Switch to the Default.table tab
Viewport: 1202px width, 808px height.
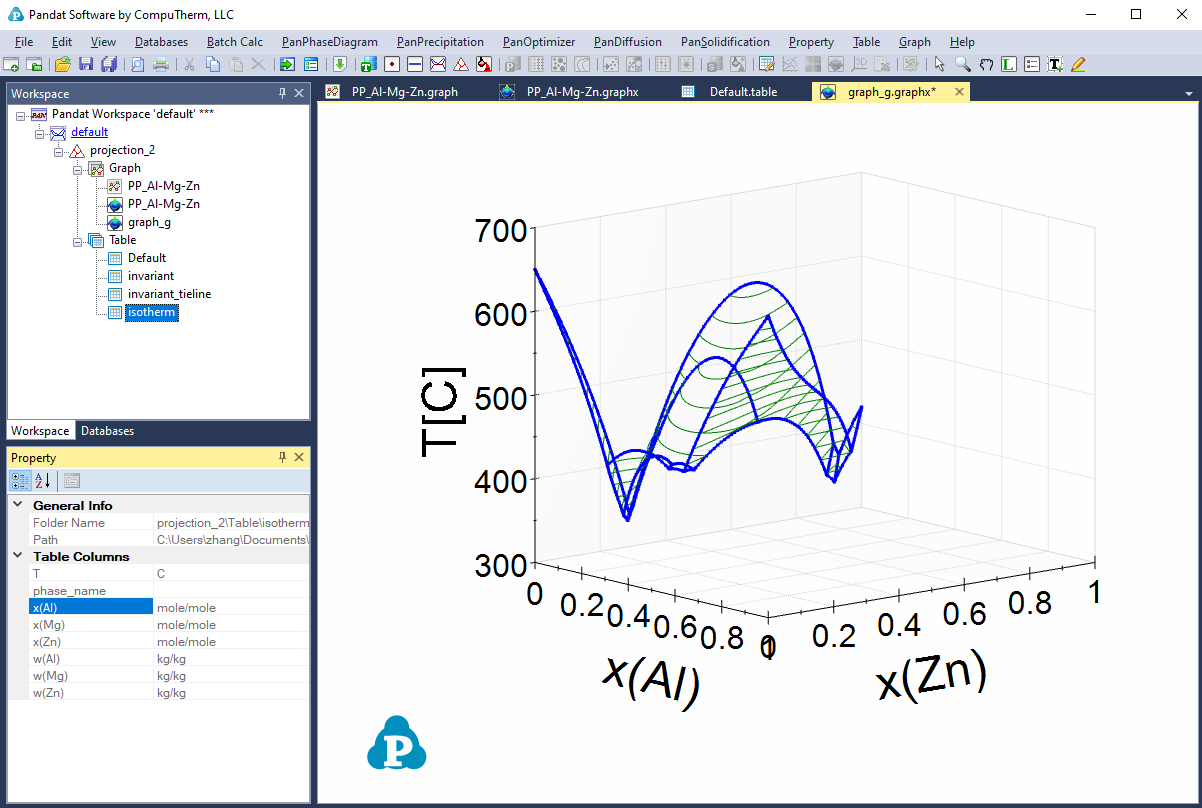743,92
